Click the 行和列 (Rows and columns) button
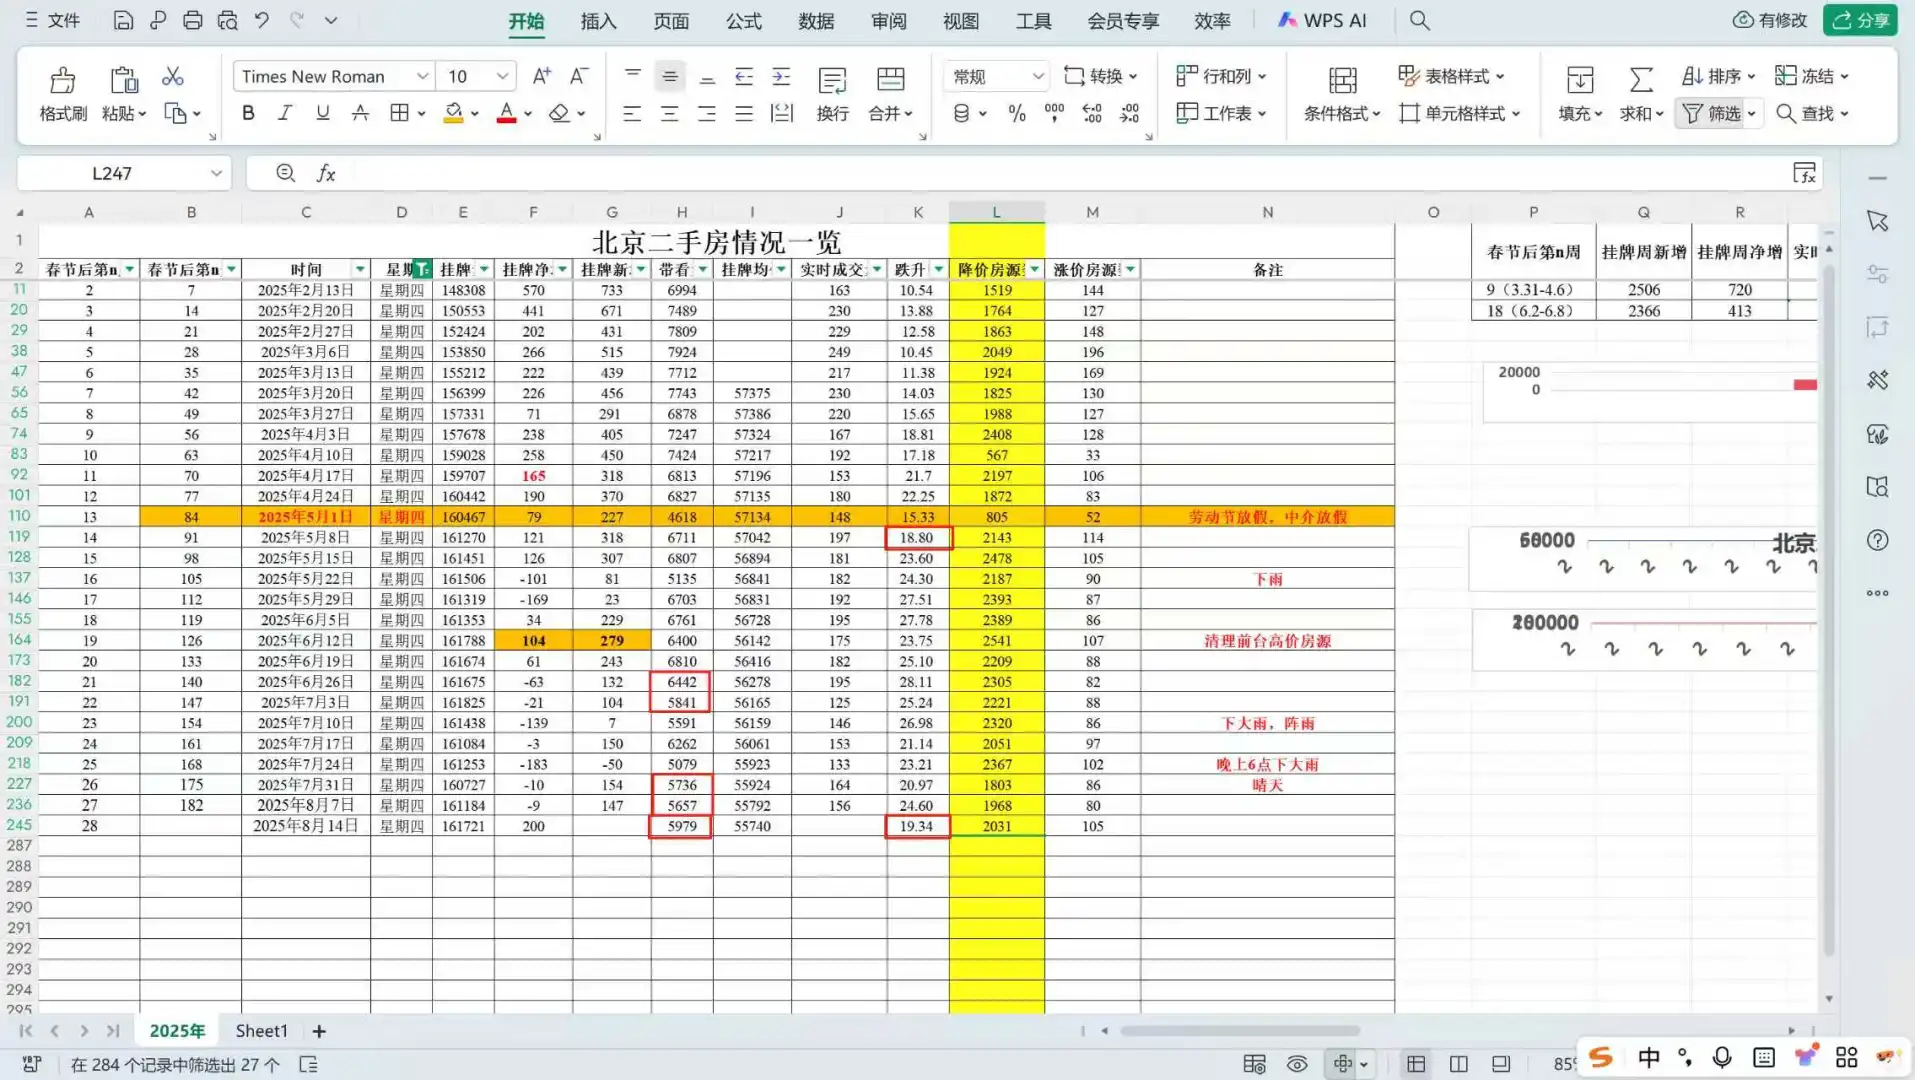This screenshot has height=1080, width=1915. tap(1221, 76)
